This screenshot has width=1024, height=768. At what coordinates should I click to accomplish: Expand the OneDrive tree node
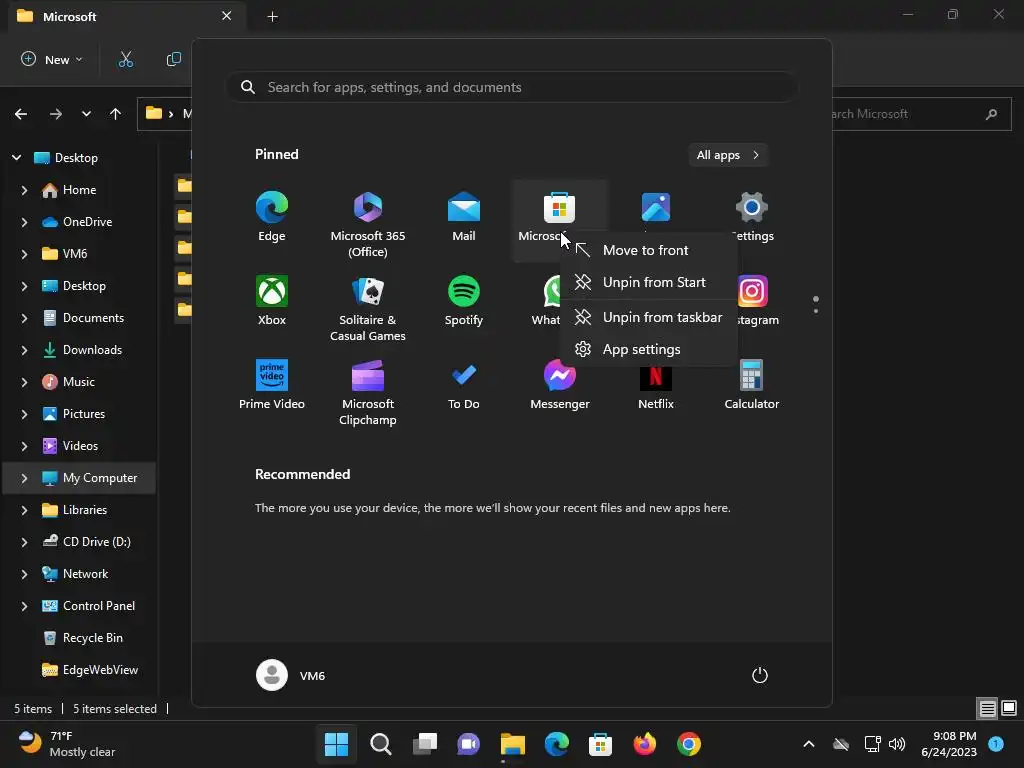pos(24,222)
